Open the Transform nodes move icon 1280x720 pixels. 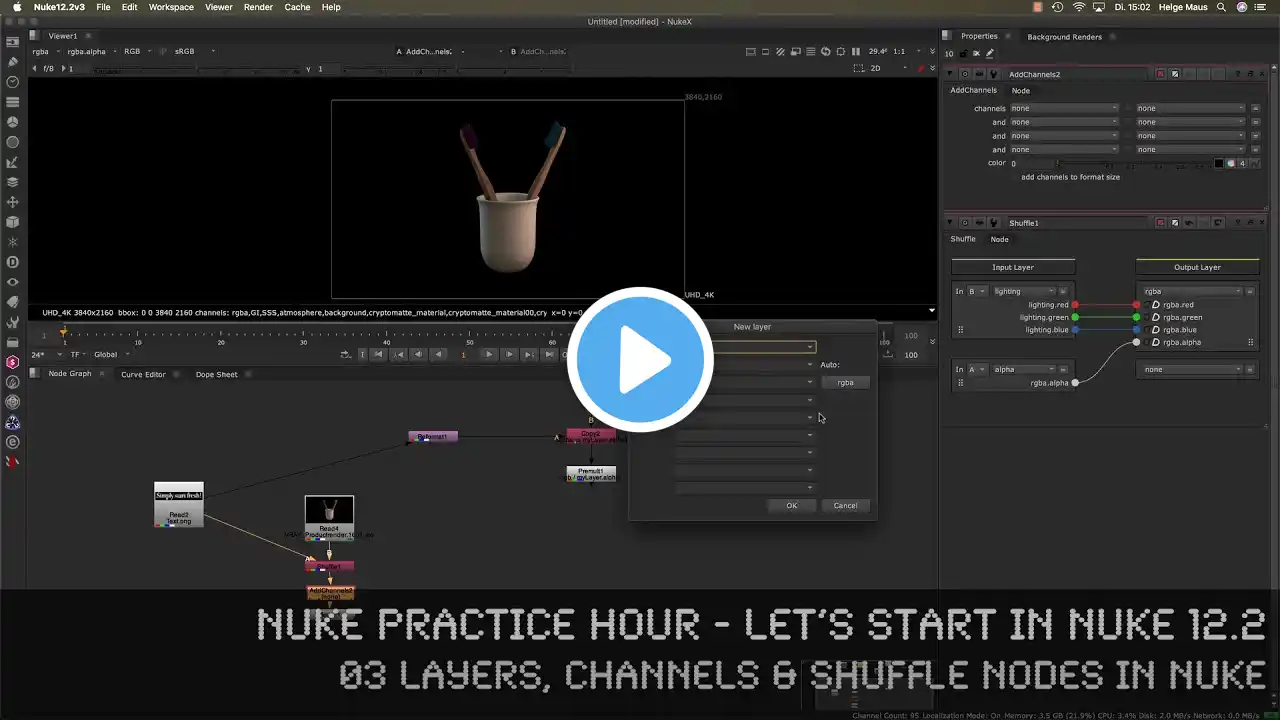click(x=13, y=202)
